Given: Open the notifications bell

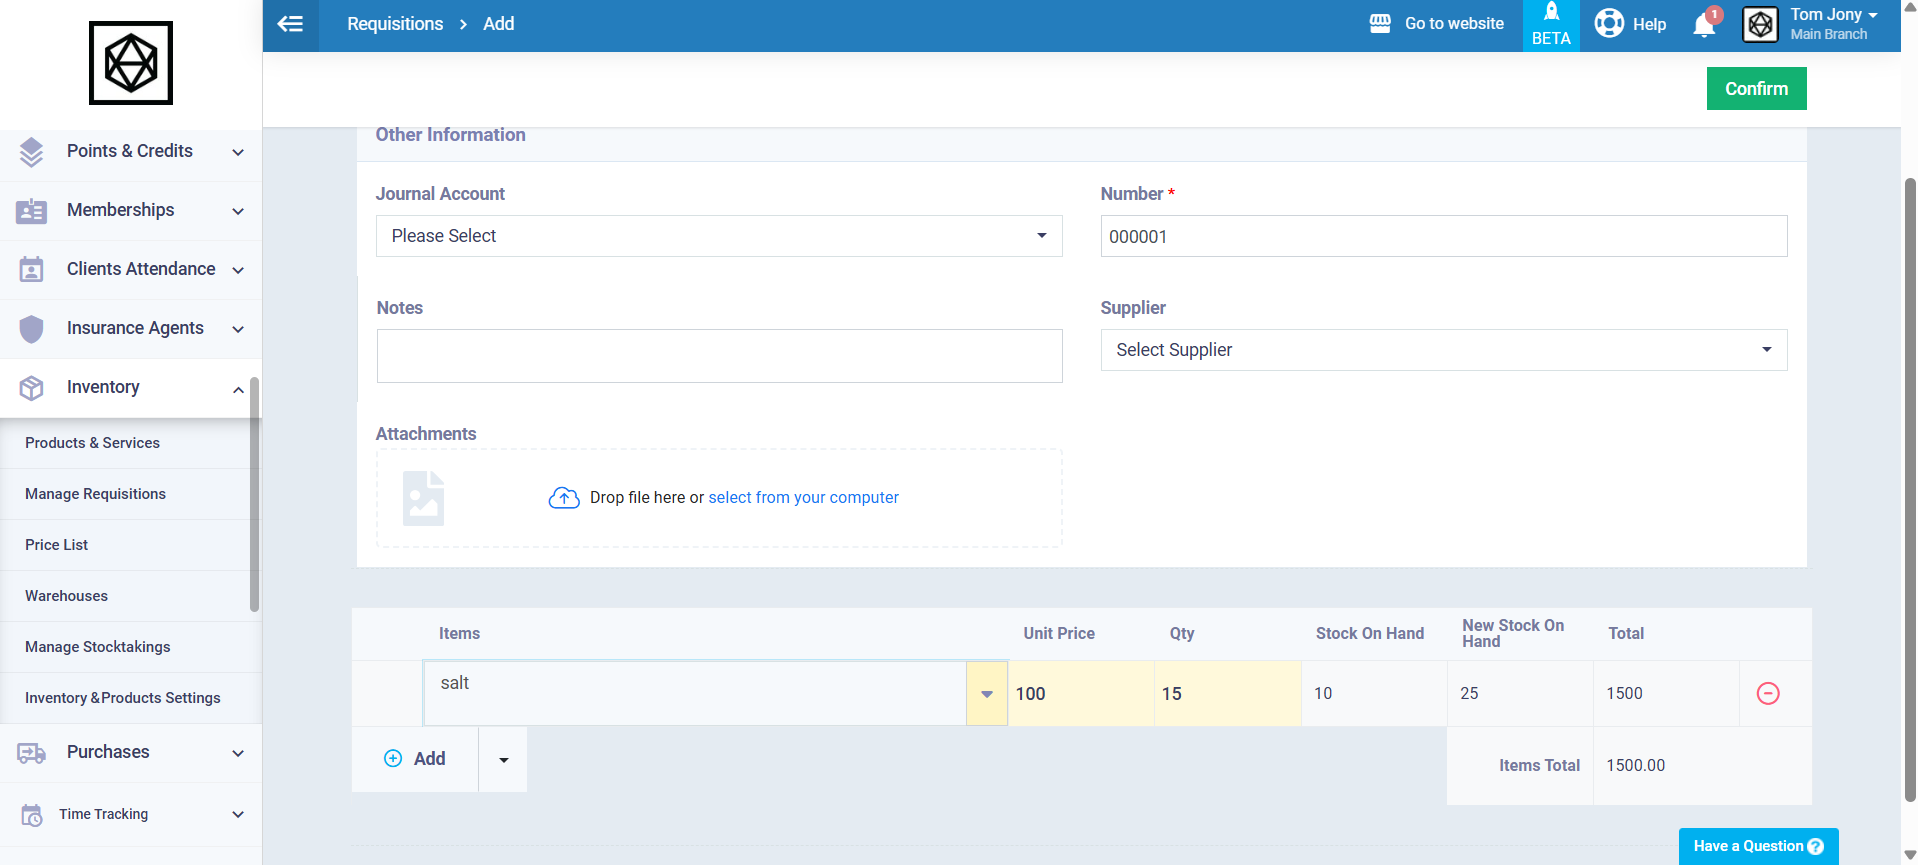Looking at the screenshot, I should [x=1704, y=25].
